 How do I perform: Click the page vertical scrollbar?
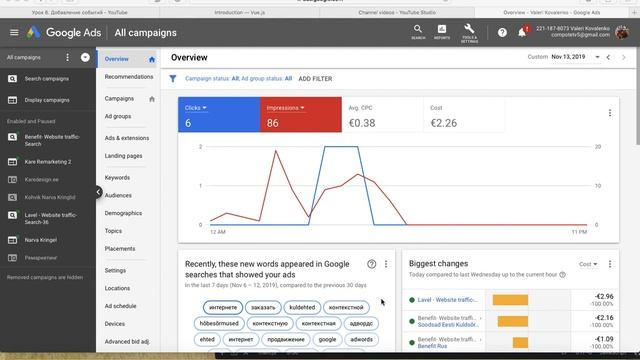[x=637, y=96]
